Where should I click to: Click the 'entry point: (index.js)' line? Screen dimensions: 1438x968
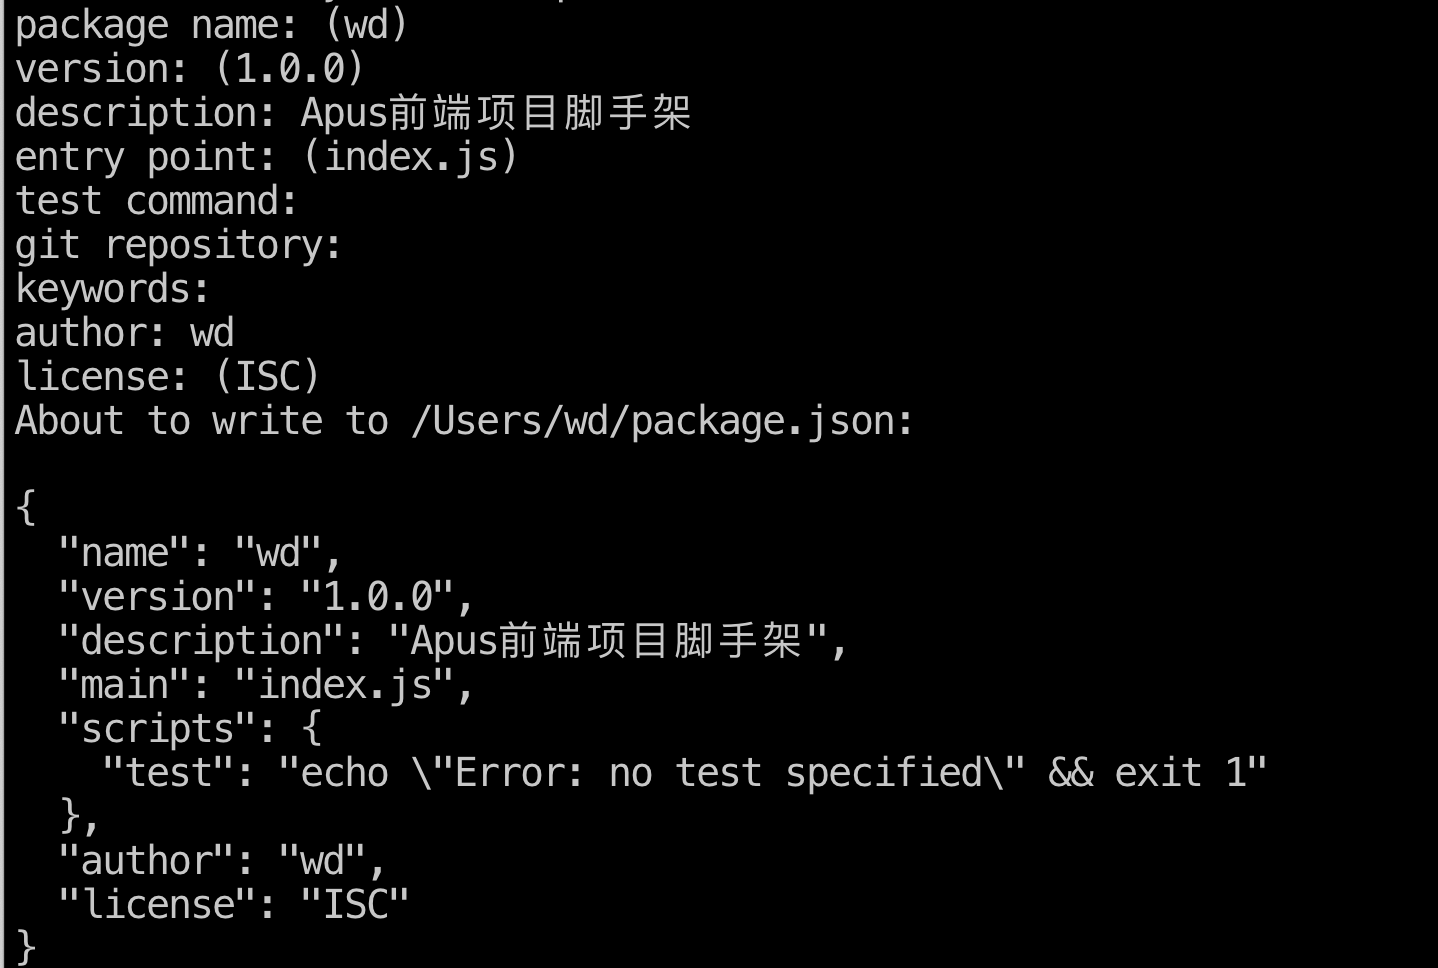[266, 157]
